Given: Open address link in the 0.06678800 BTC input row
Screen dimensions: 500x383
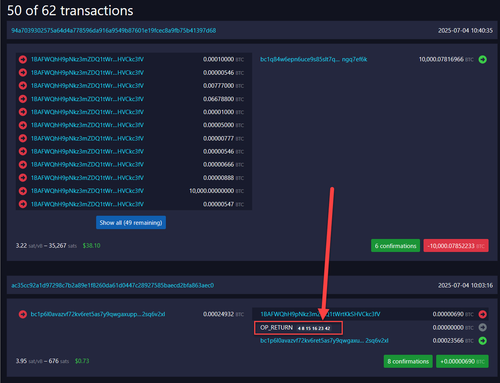Looking at the screenshot, I should tap(87, 99).
